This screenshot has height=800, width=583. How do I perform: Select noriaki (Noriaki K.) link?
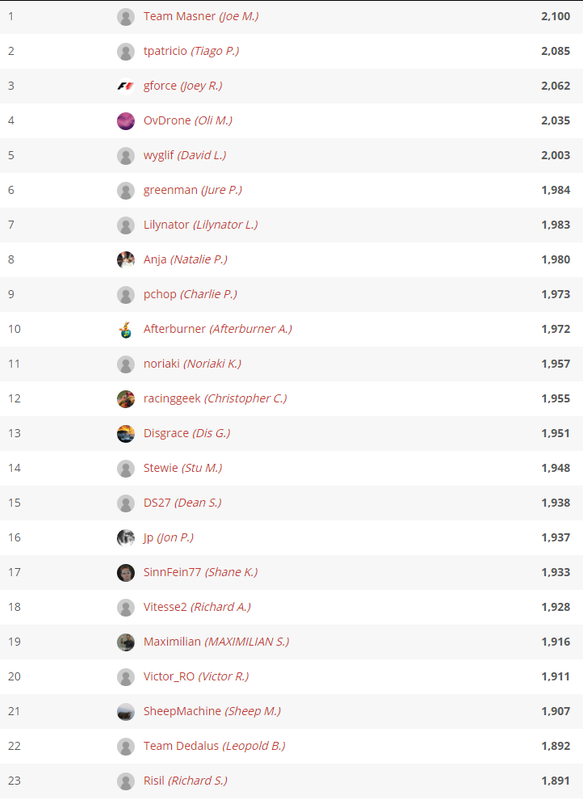[192, 363]
